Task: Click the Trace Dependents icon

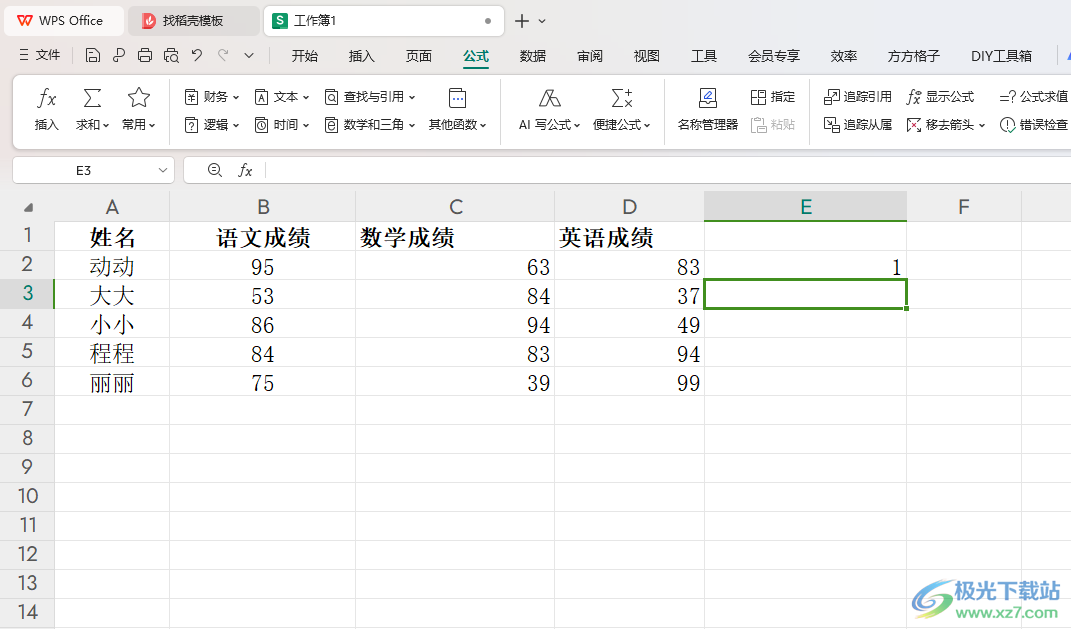Action: 831,124
